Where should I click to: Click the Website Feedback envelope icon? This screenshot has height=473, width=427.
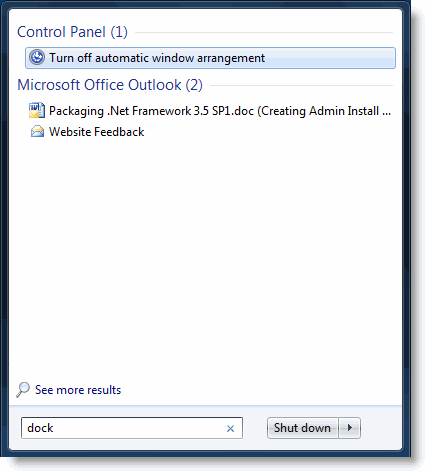tap(37, 132)
